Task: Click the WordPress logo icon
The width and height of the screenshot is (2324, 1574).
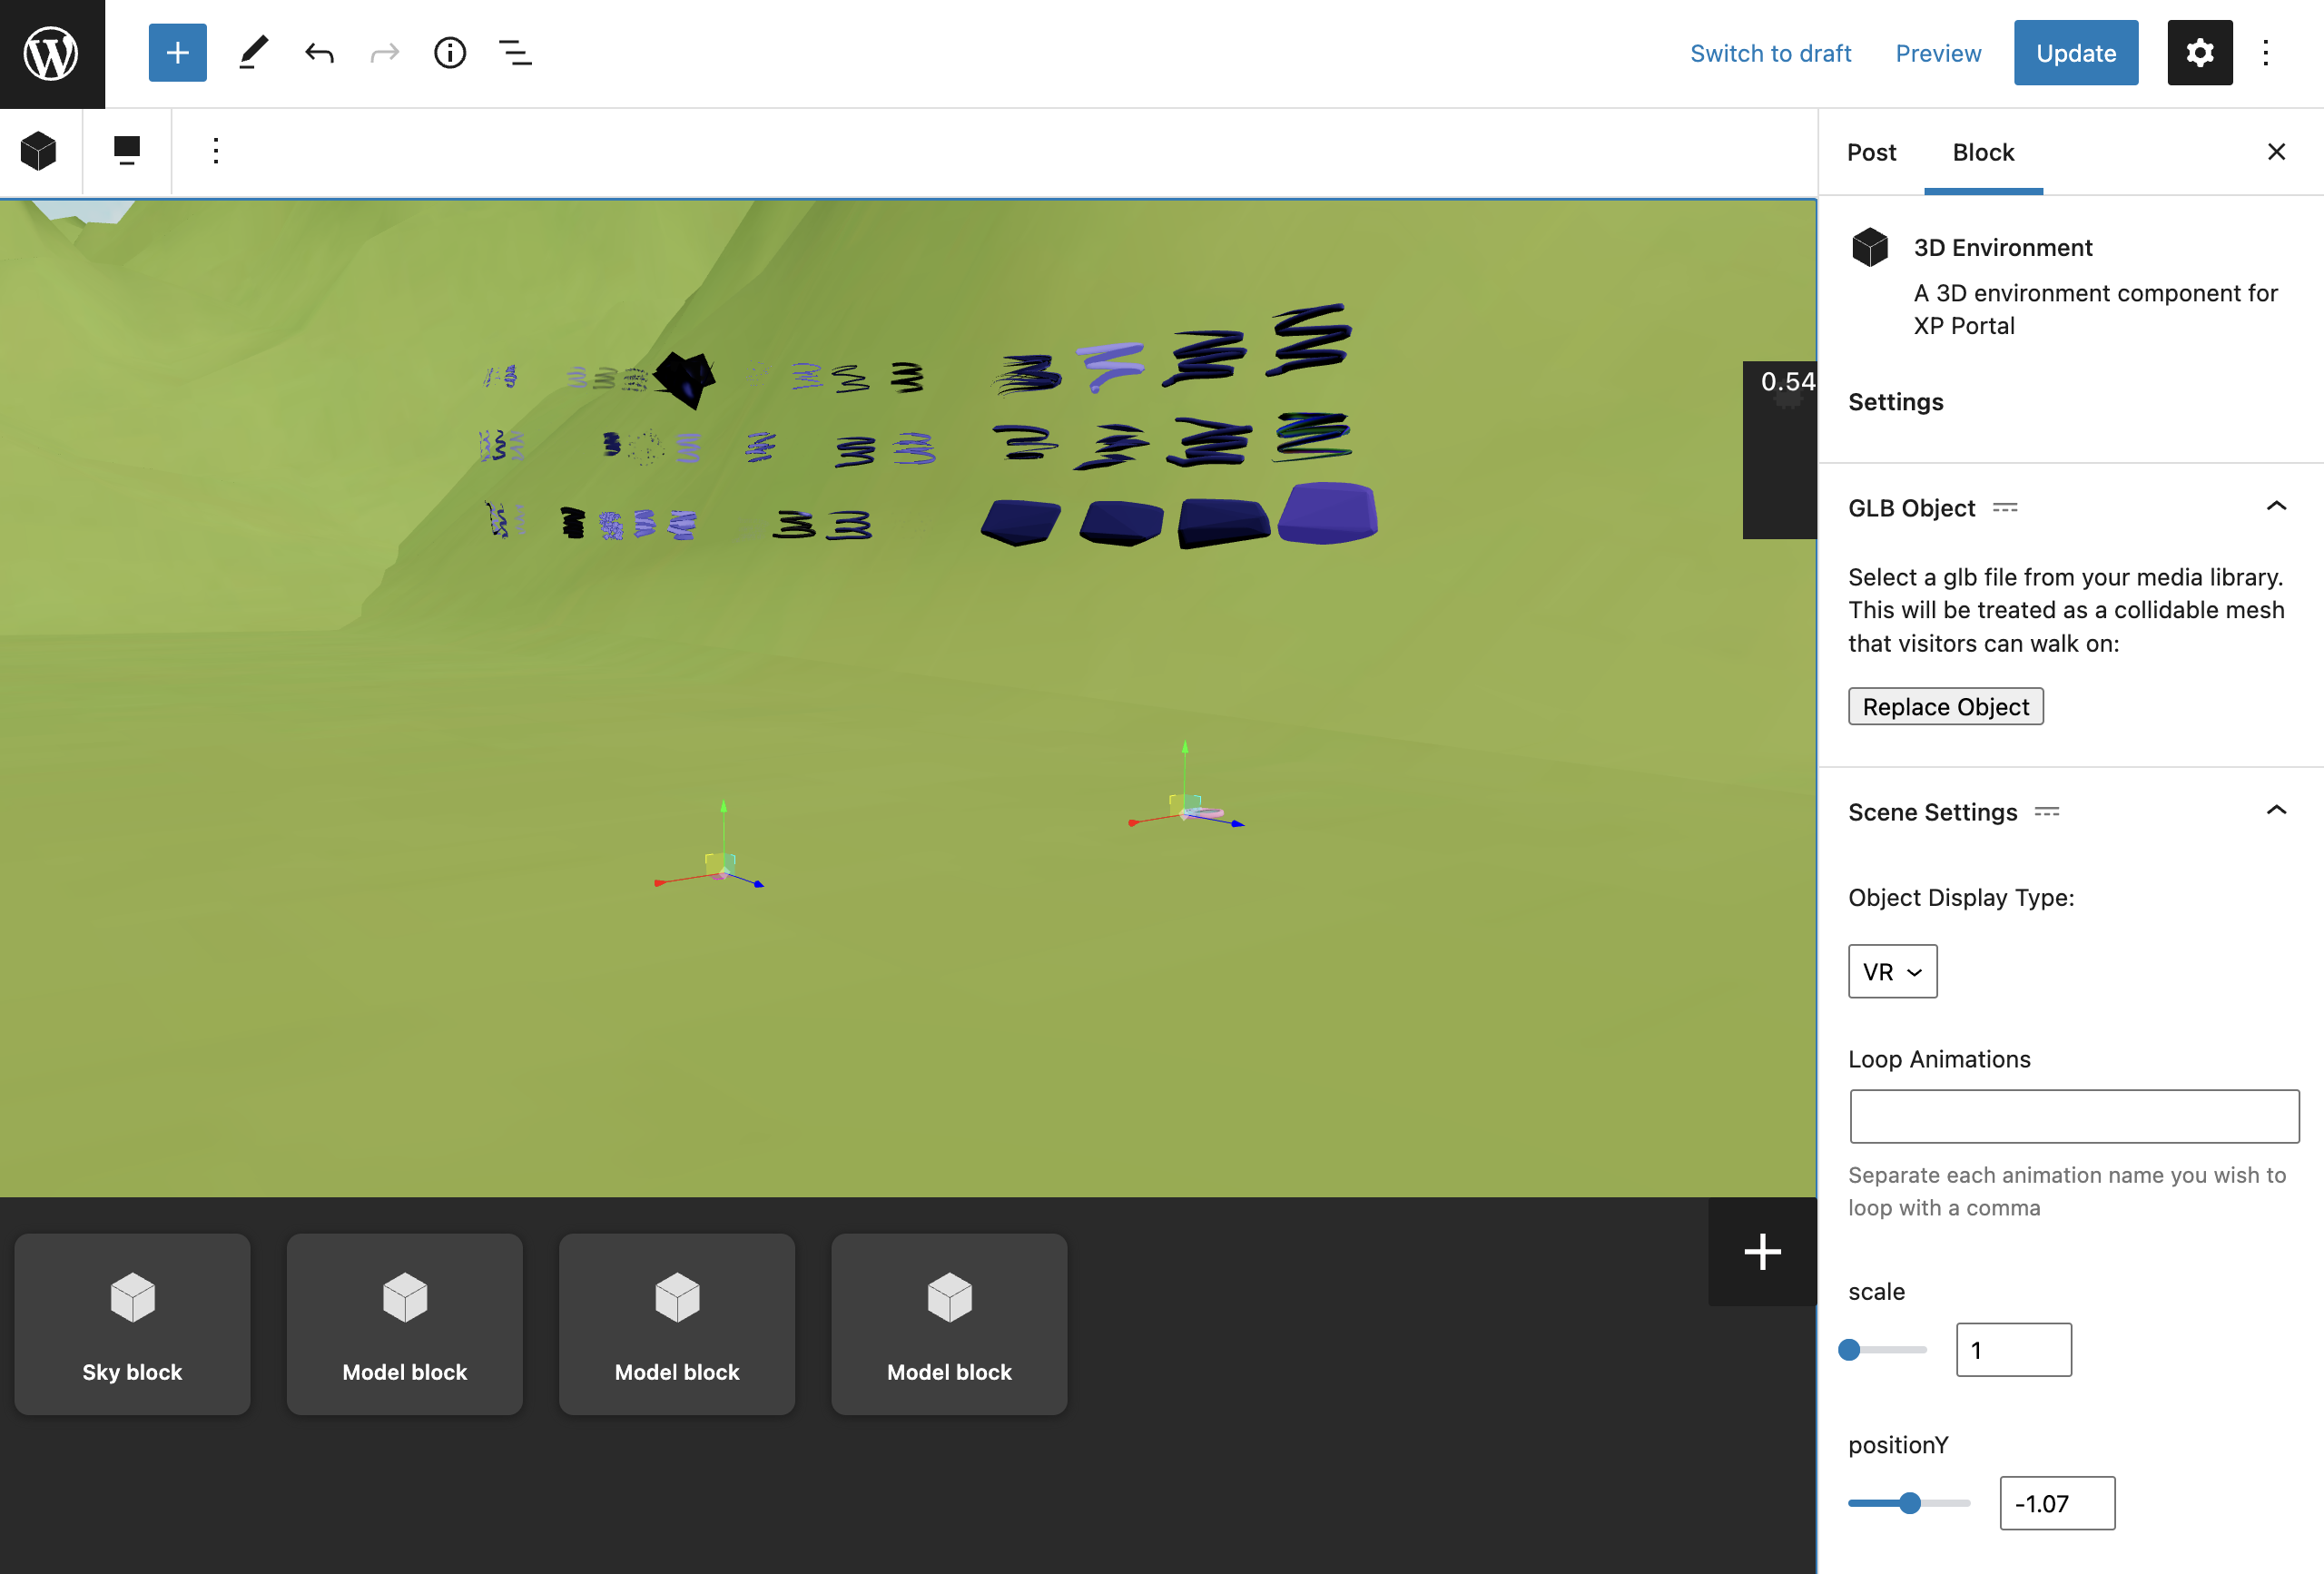Action: pyautogui.click(x=52, y=53)
